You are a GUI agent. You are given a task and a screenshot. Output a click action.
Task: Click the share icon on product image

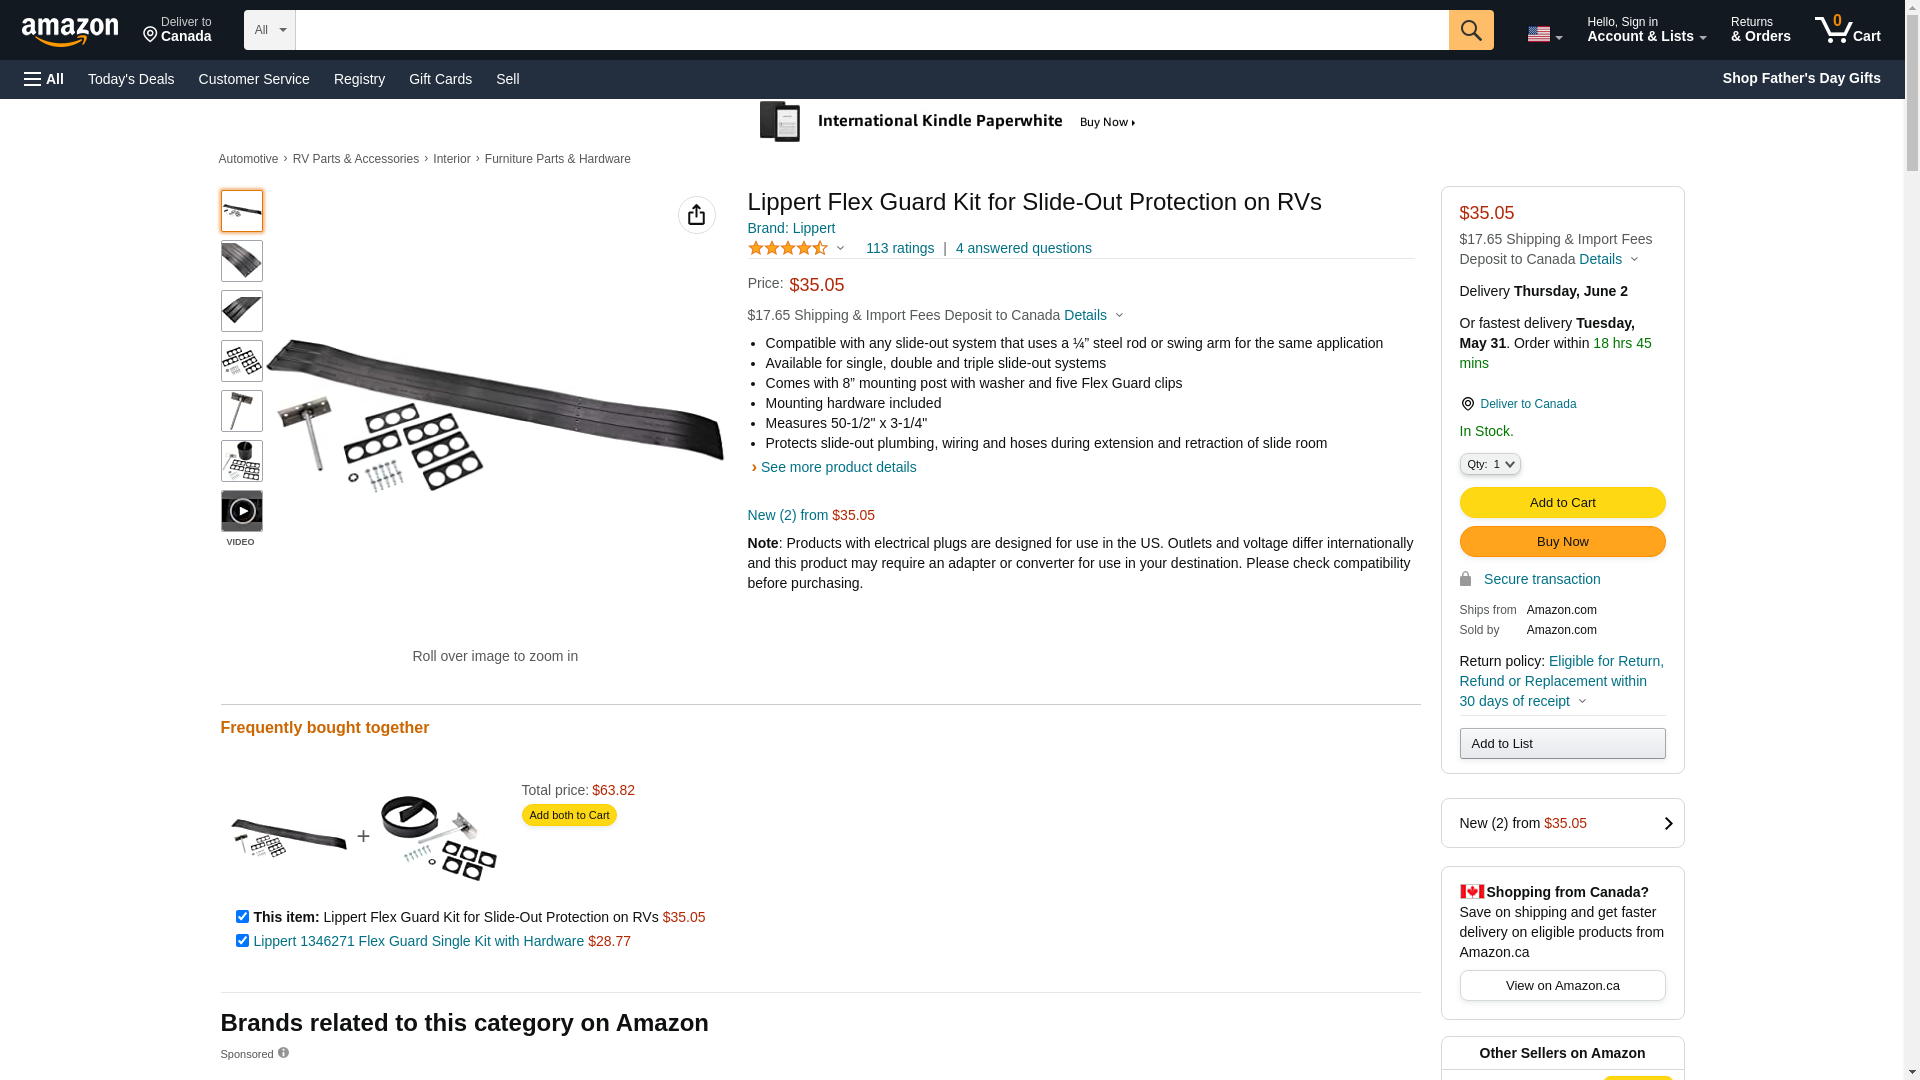tap(697, 215)
